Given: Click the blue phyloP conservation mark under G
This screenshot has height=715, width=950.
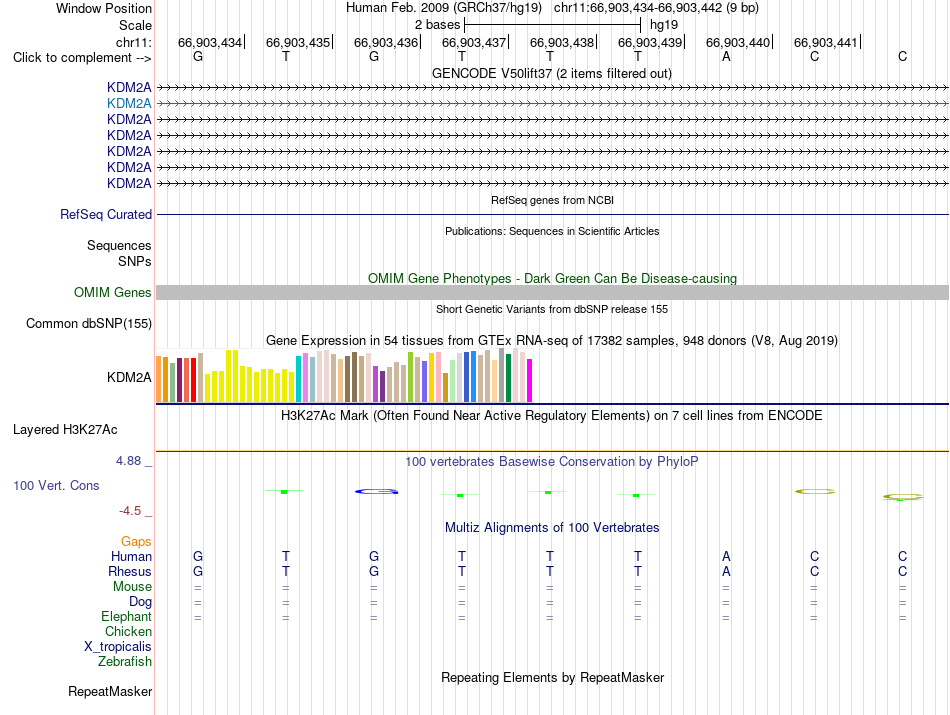Looking at the screenshot, I should click(376, 491).
